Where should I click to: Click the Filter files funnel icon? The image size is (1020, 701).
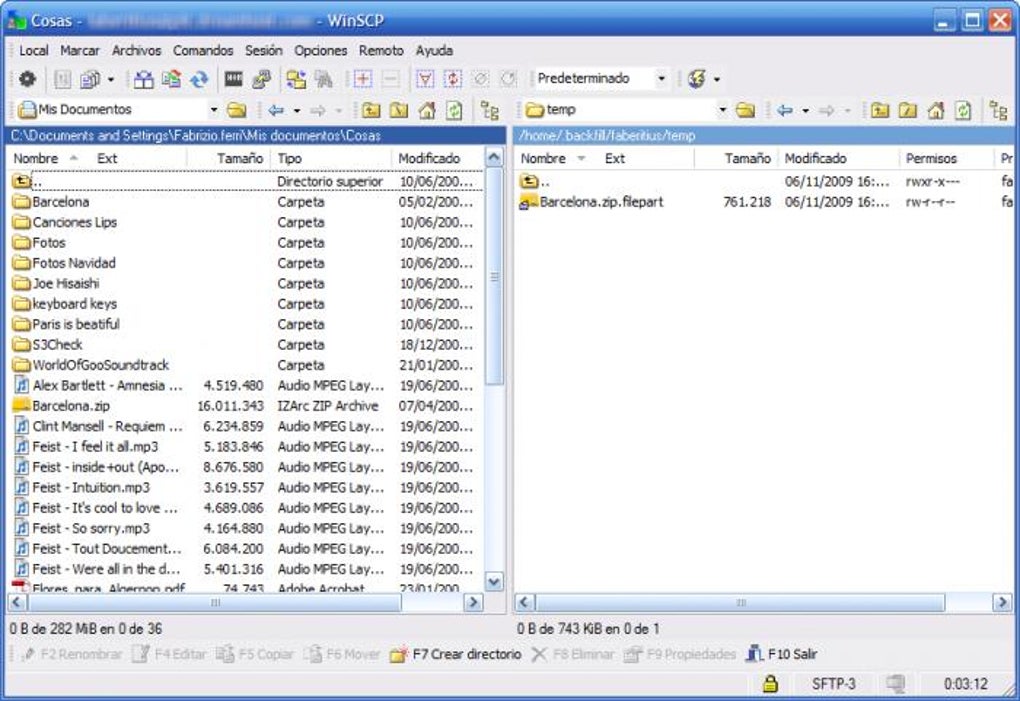point(425,79)
